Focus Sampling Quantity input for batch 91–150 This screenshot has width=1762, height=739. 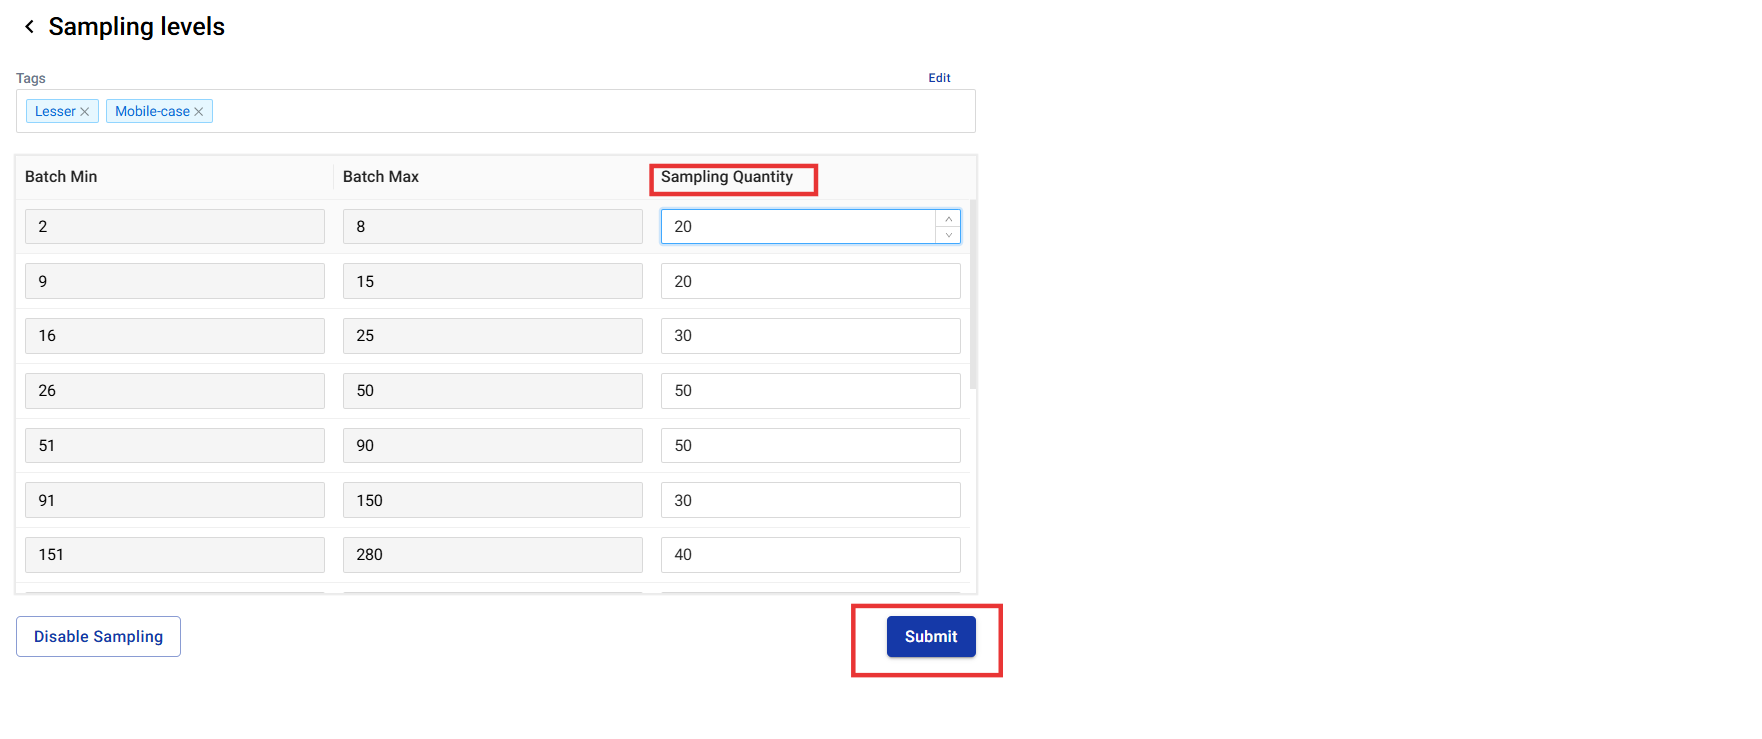coord(810,500)
